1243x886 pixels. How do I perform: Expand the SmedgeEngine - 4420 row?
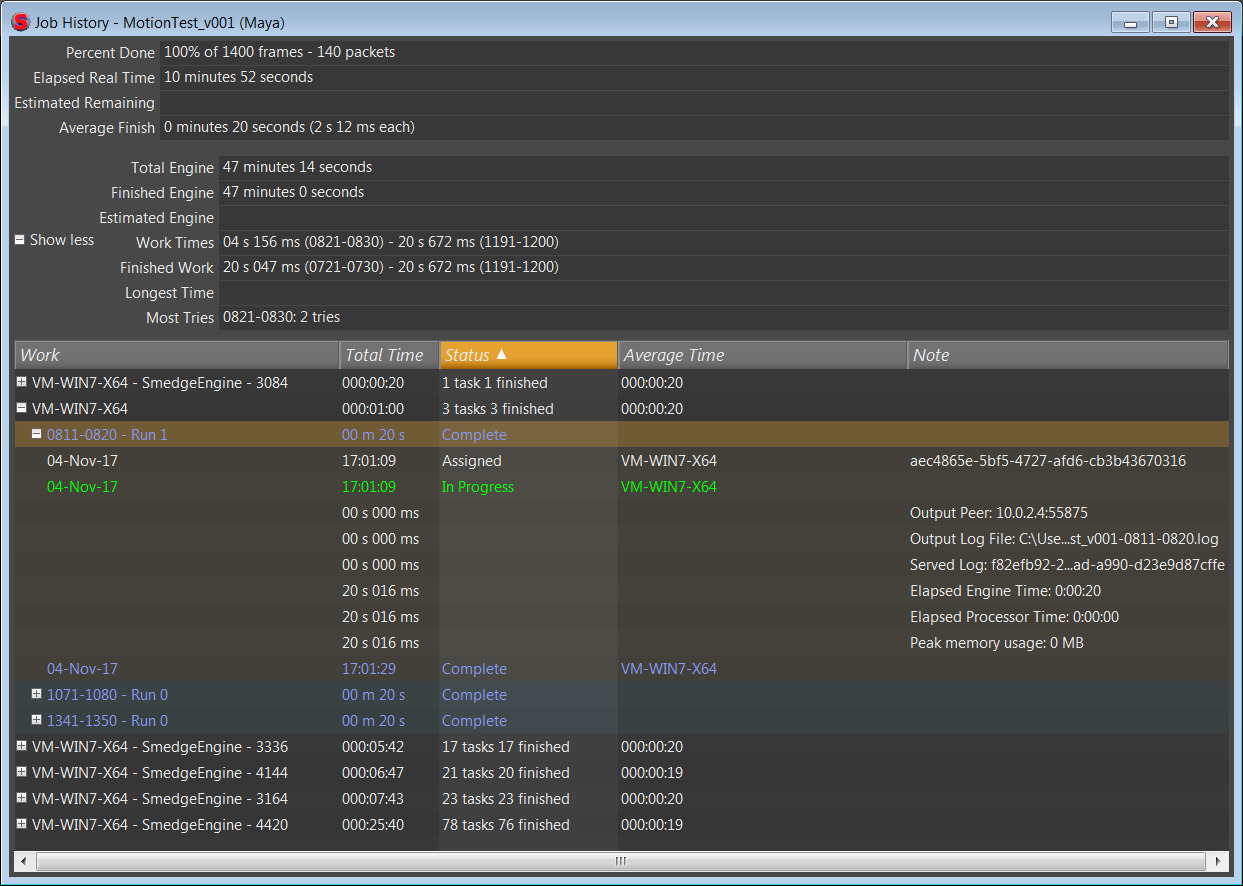22,824
